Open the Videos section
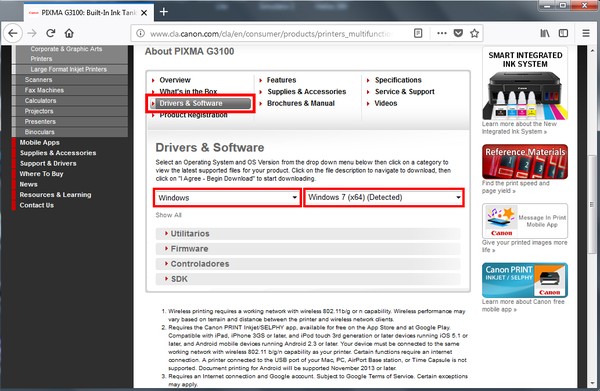 click(386, 103)
